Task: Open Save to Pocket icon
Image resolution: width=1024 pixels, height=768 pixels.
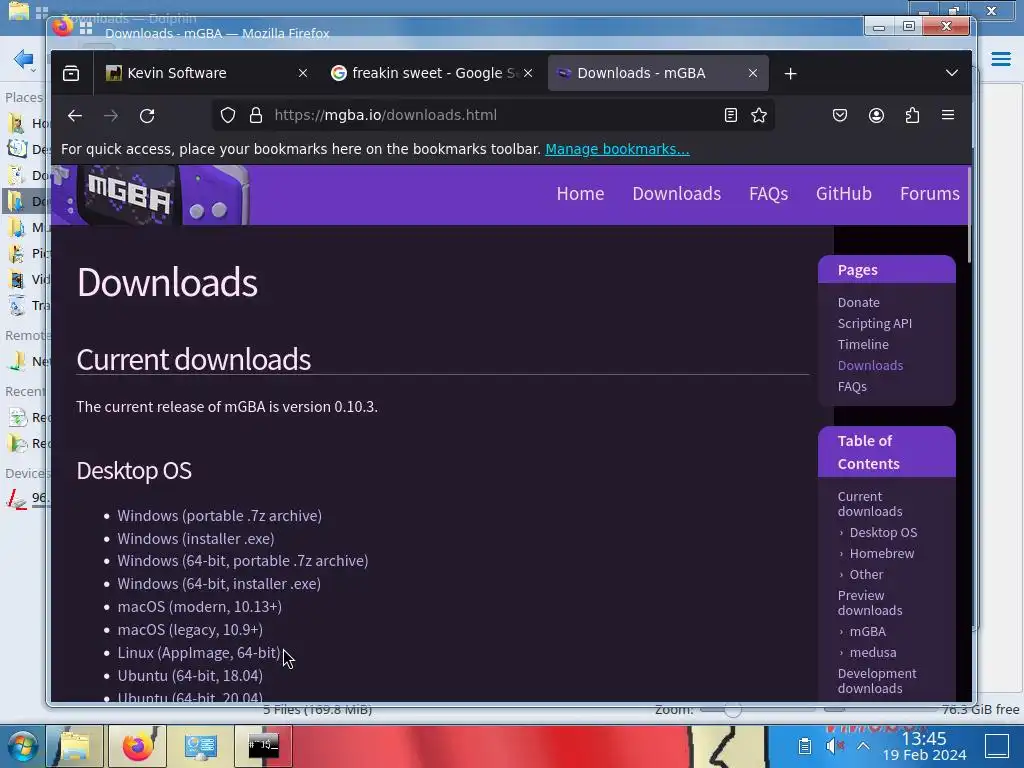Action: point(840,116)
